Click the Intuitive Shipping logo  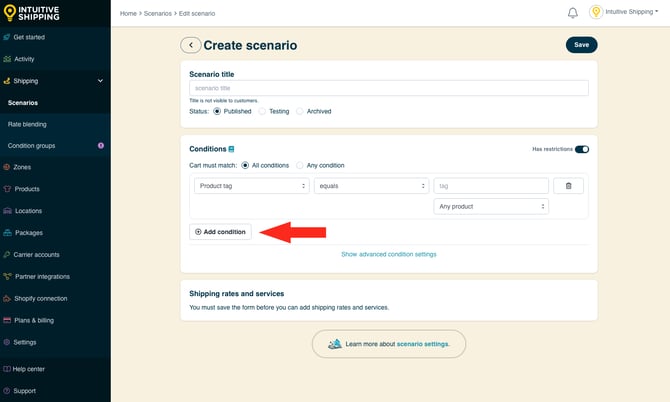pyautogui.click(x=32, y=13)
